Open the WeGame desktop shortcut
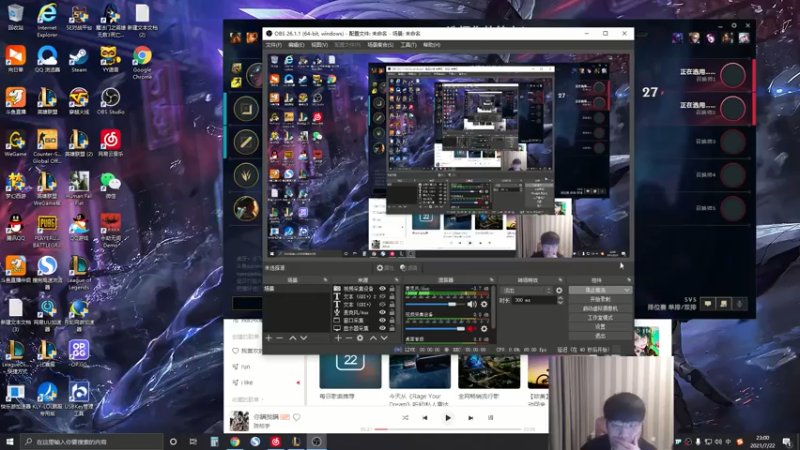The image size is (800, 450). coord(15,143)
